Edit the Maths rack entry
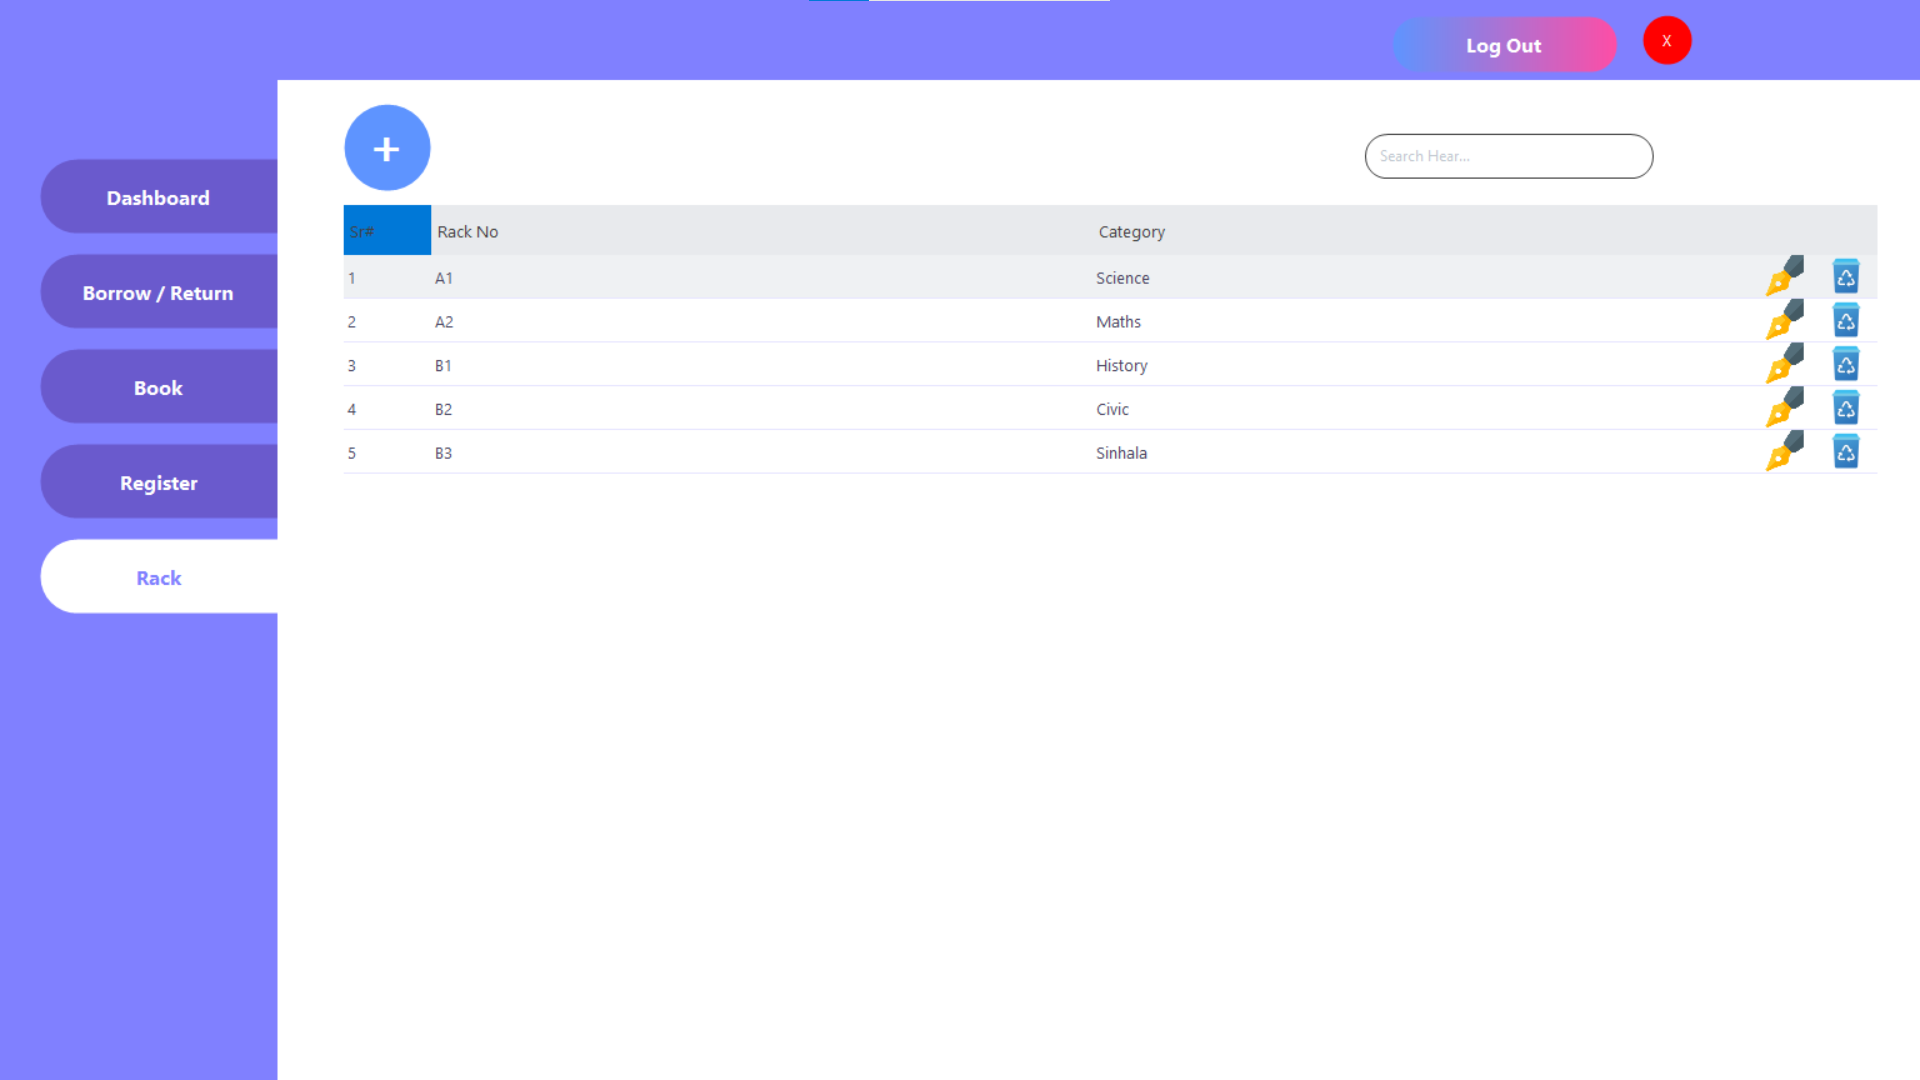 pyautogui.click(x=1784, y=320)
